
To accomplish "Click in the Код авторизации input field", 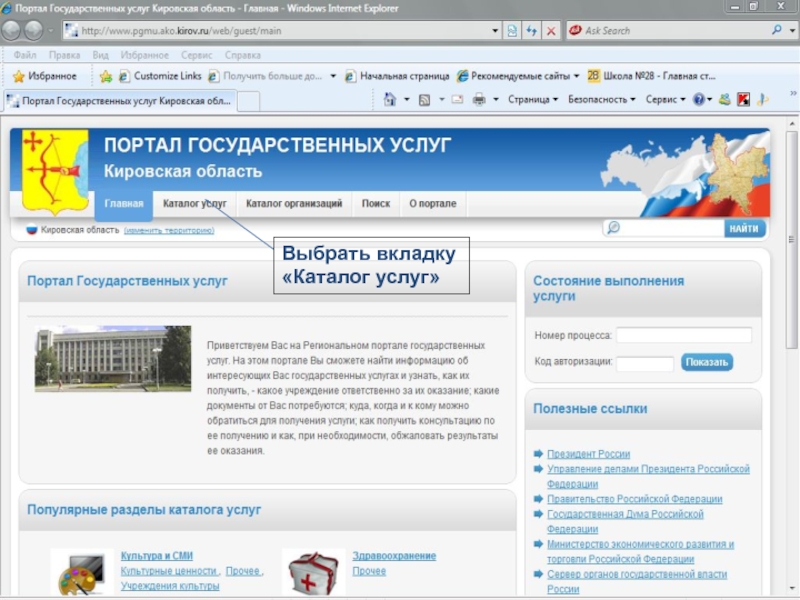I will tap(645, 363).
